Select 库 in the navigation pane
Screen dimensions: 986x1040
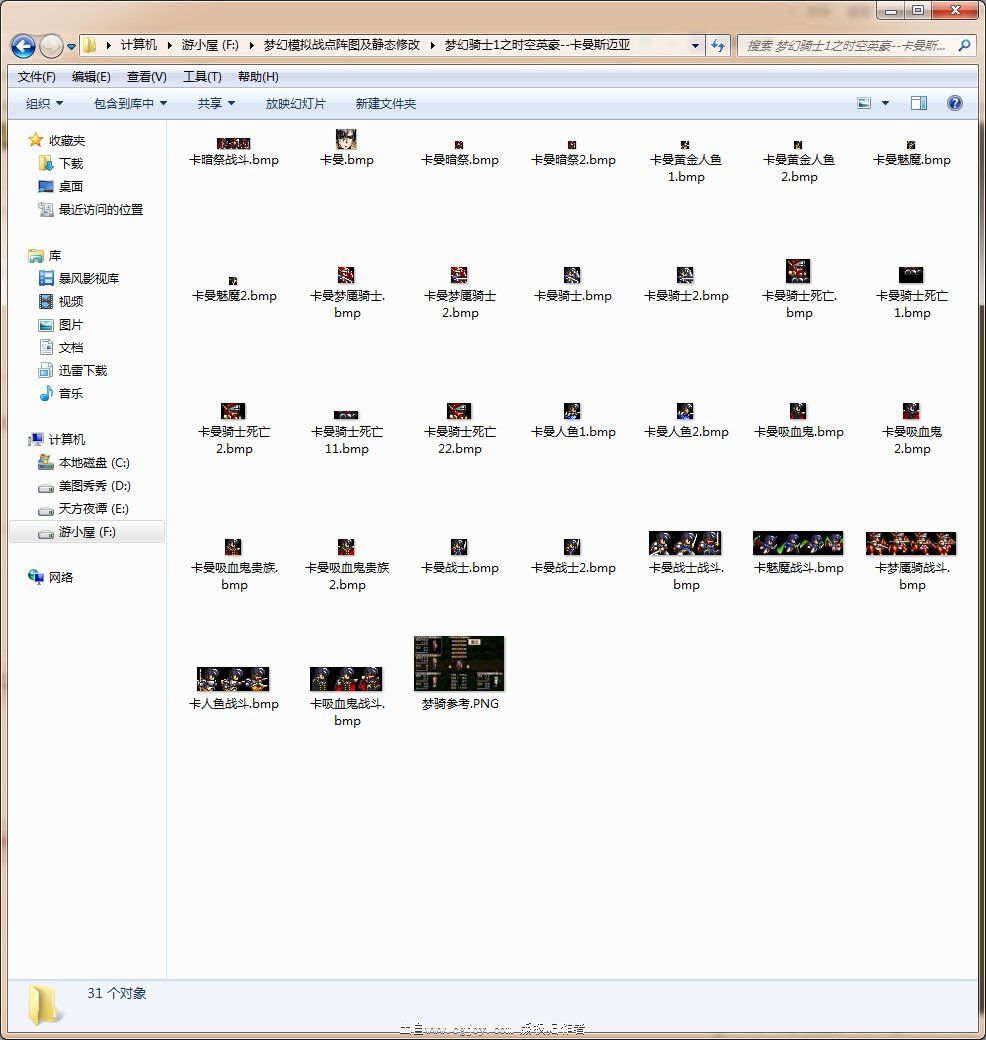tap(45, 255)
